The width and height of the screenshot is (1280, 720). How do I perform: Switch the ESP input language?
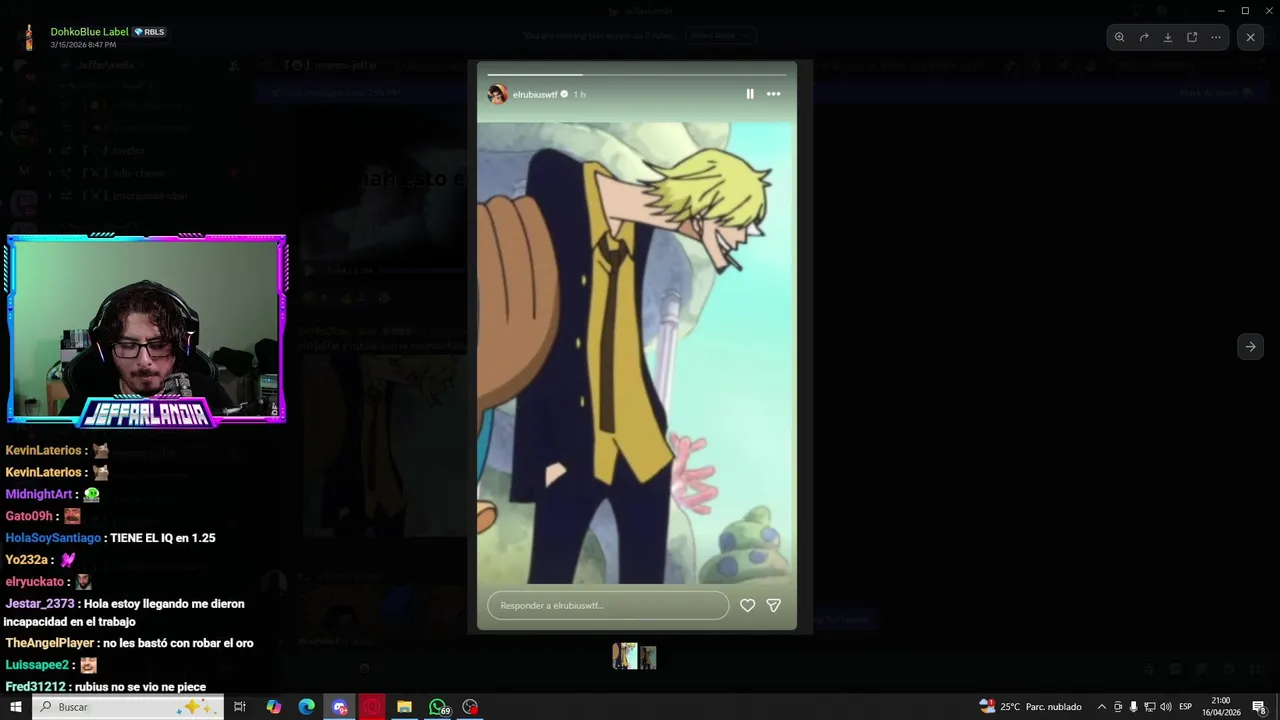coord(1186,707)
